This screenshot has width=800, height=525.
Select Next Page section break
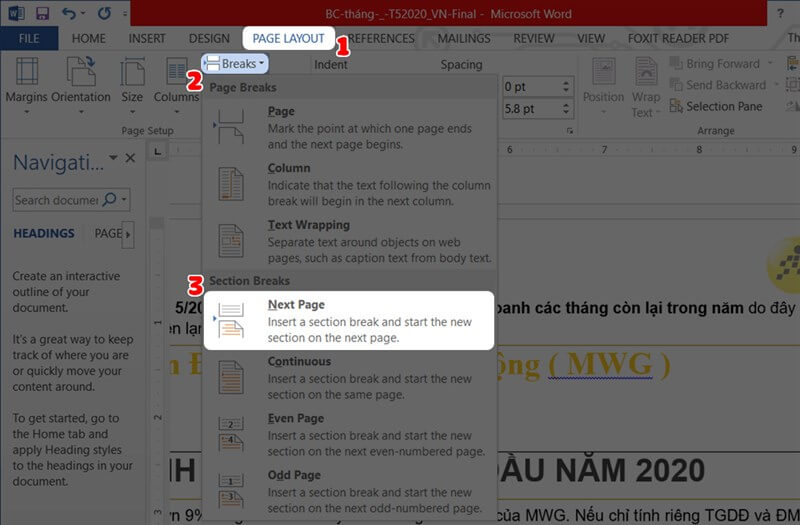click(349, 320)
